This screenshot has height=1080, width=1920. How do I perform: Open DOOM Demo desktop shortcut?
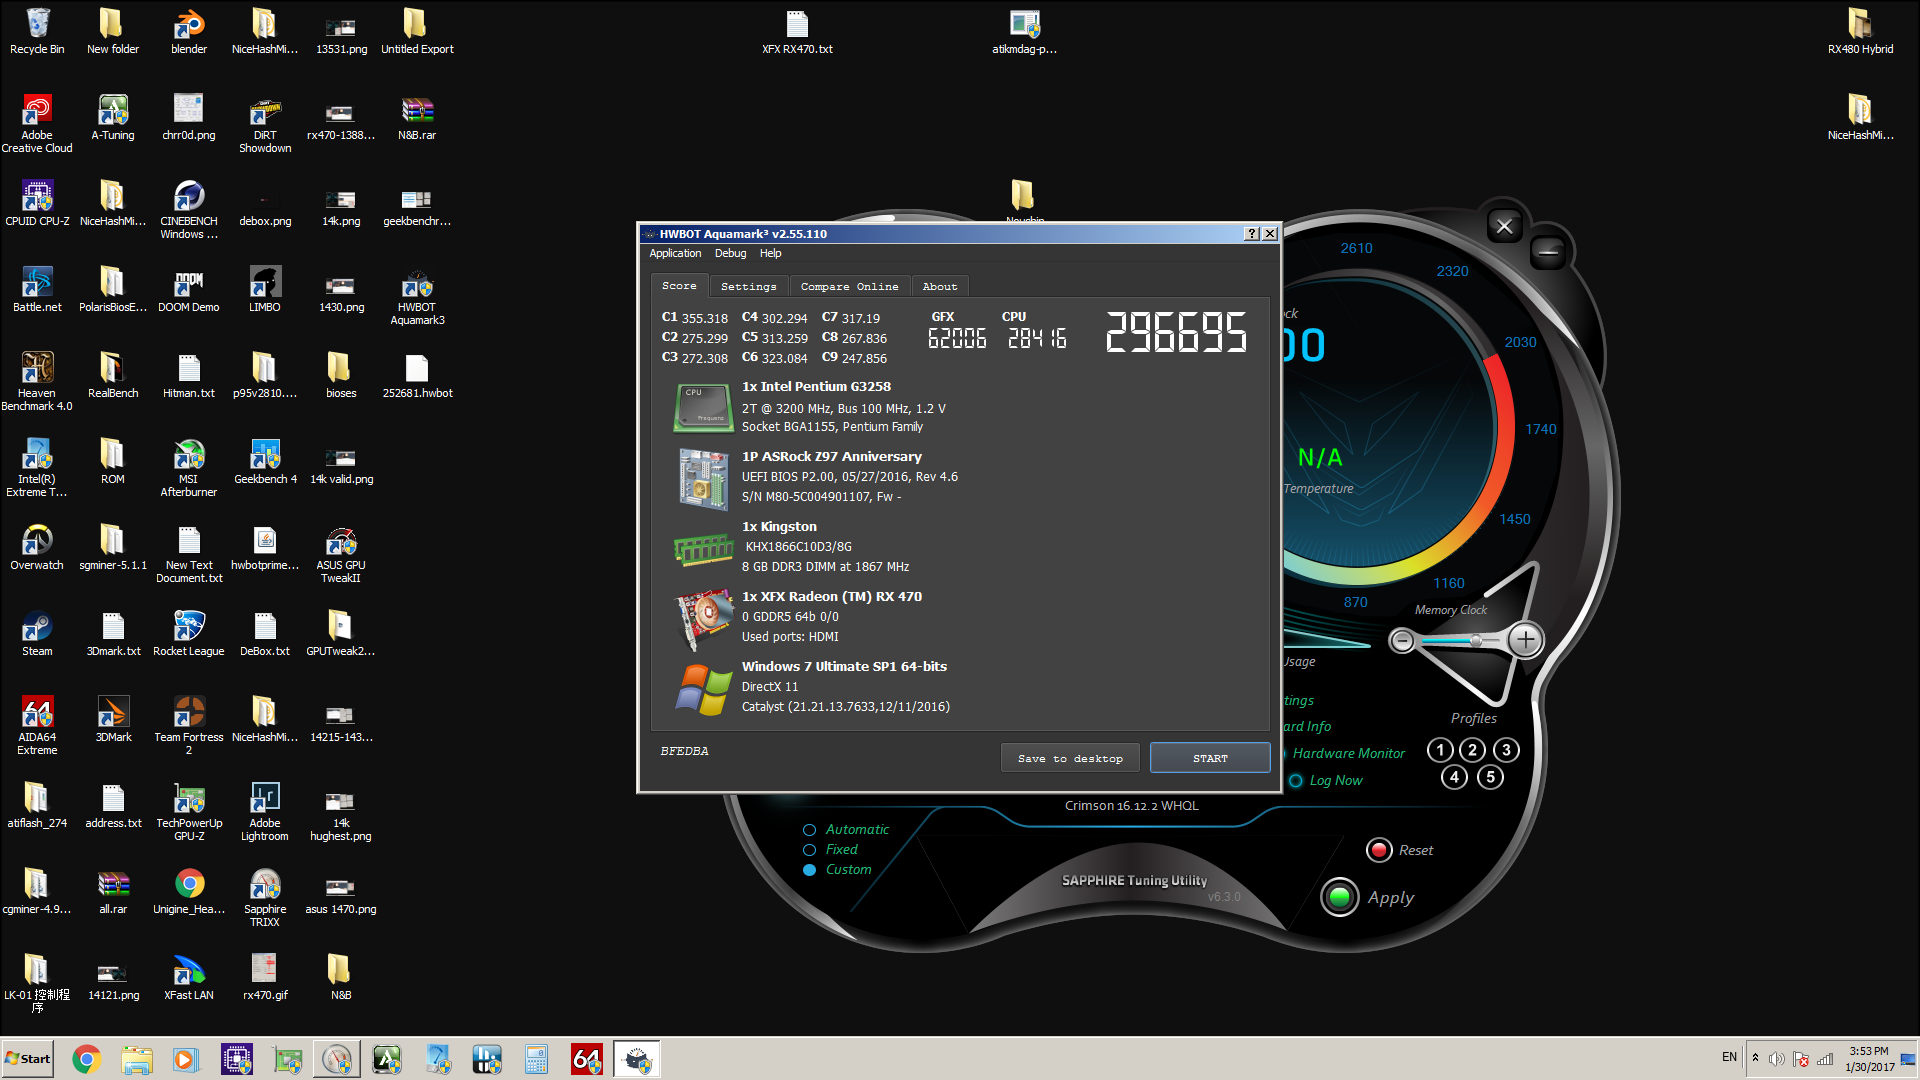(189, 289)
